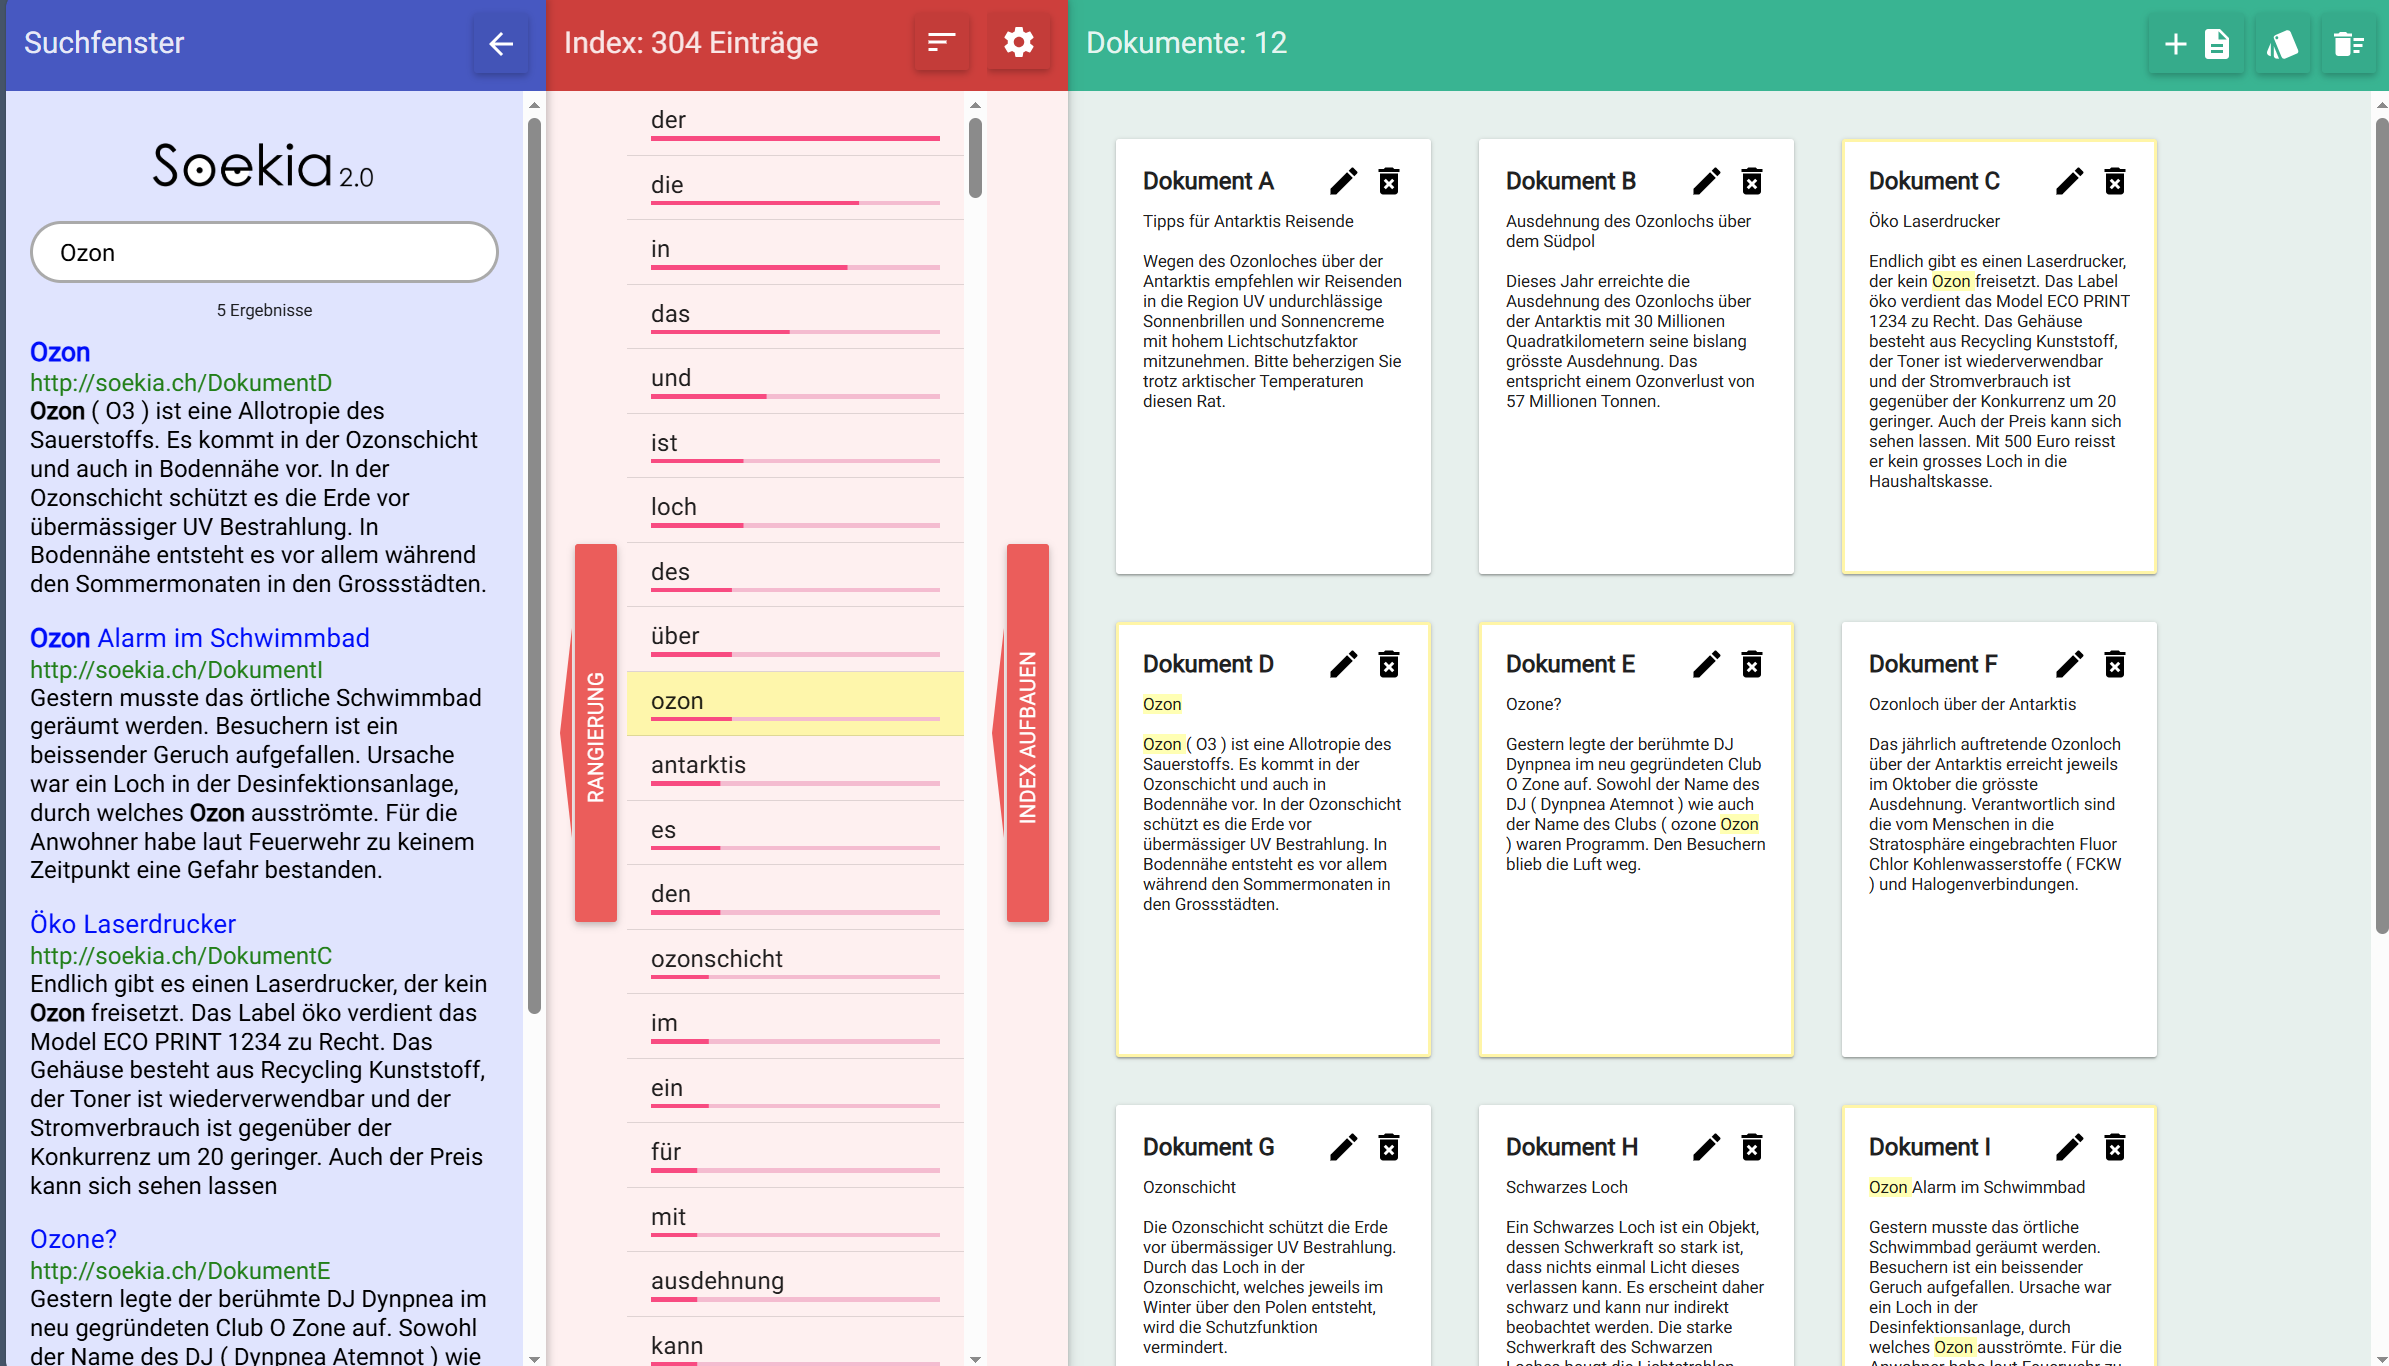Open index settings gear
This screenshot has height=1366, width=2389.
tap(1018, 43)
